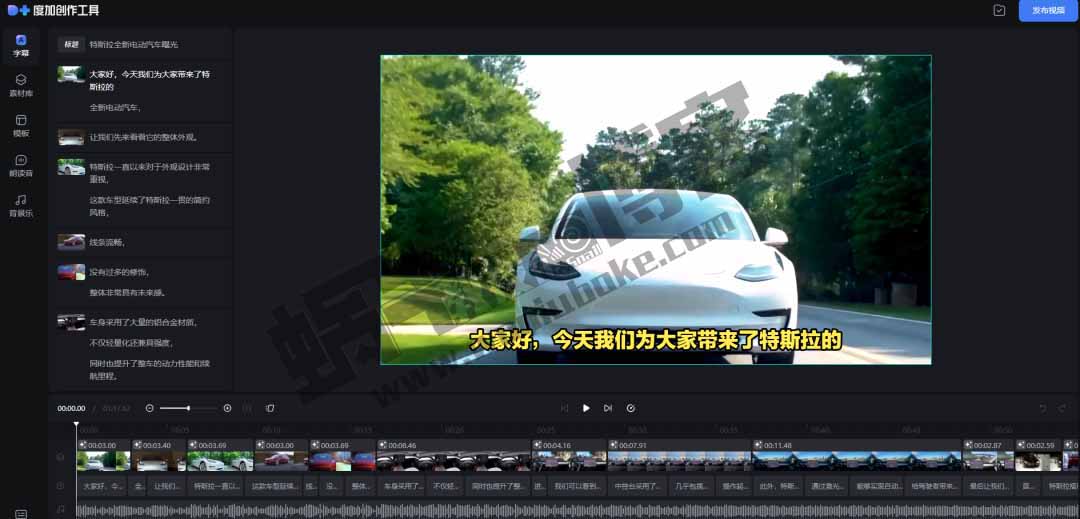Play the video preview
This screenshot has width=1080, height=519.
click(x=586, y=408)
